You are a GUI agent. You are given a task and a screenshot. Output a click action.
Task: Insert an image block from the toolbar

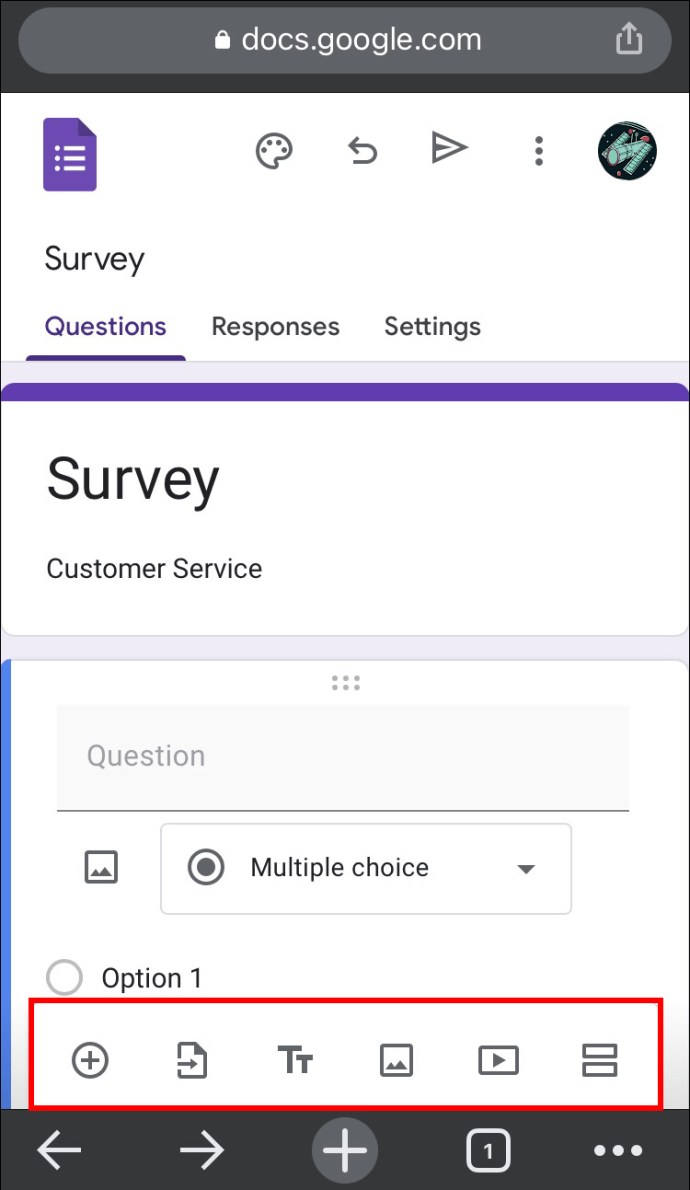coord(396,1060)
